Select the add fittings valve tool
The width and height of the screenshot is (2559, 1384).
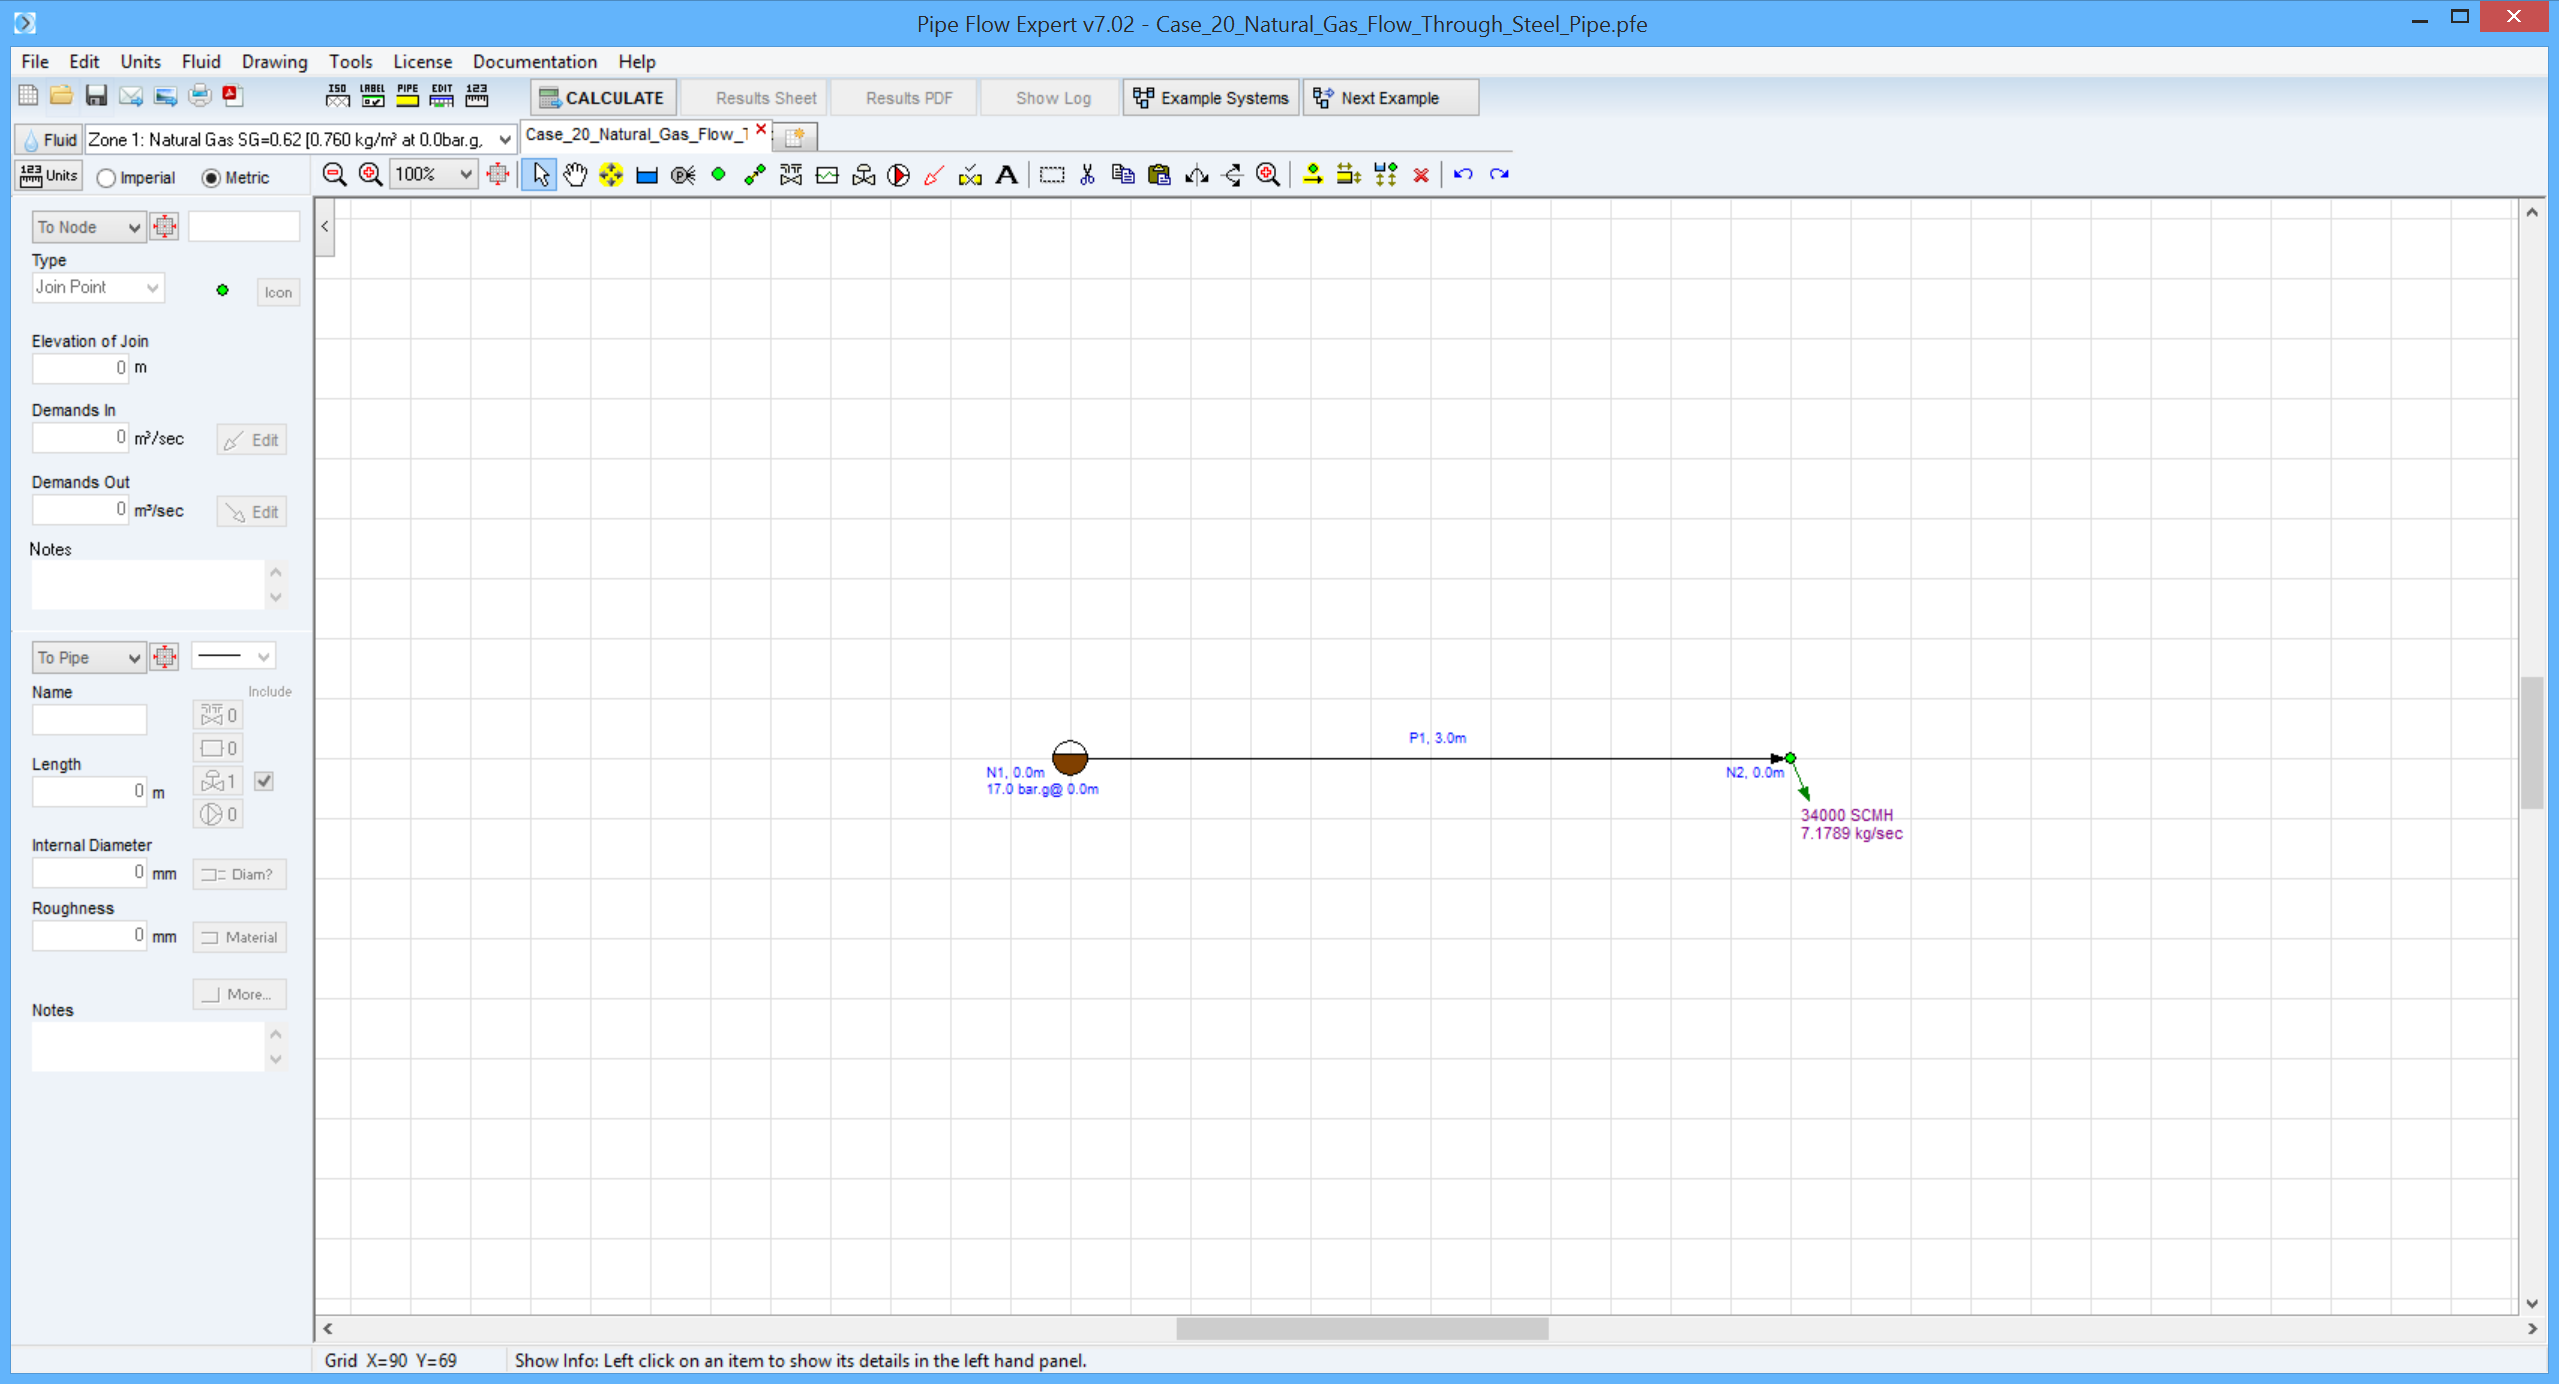coord(791,175)
